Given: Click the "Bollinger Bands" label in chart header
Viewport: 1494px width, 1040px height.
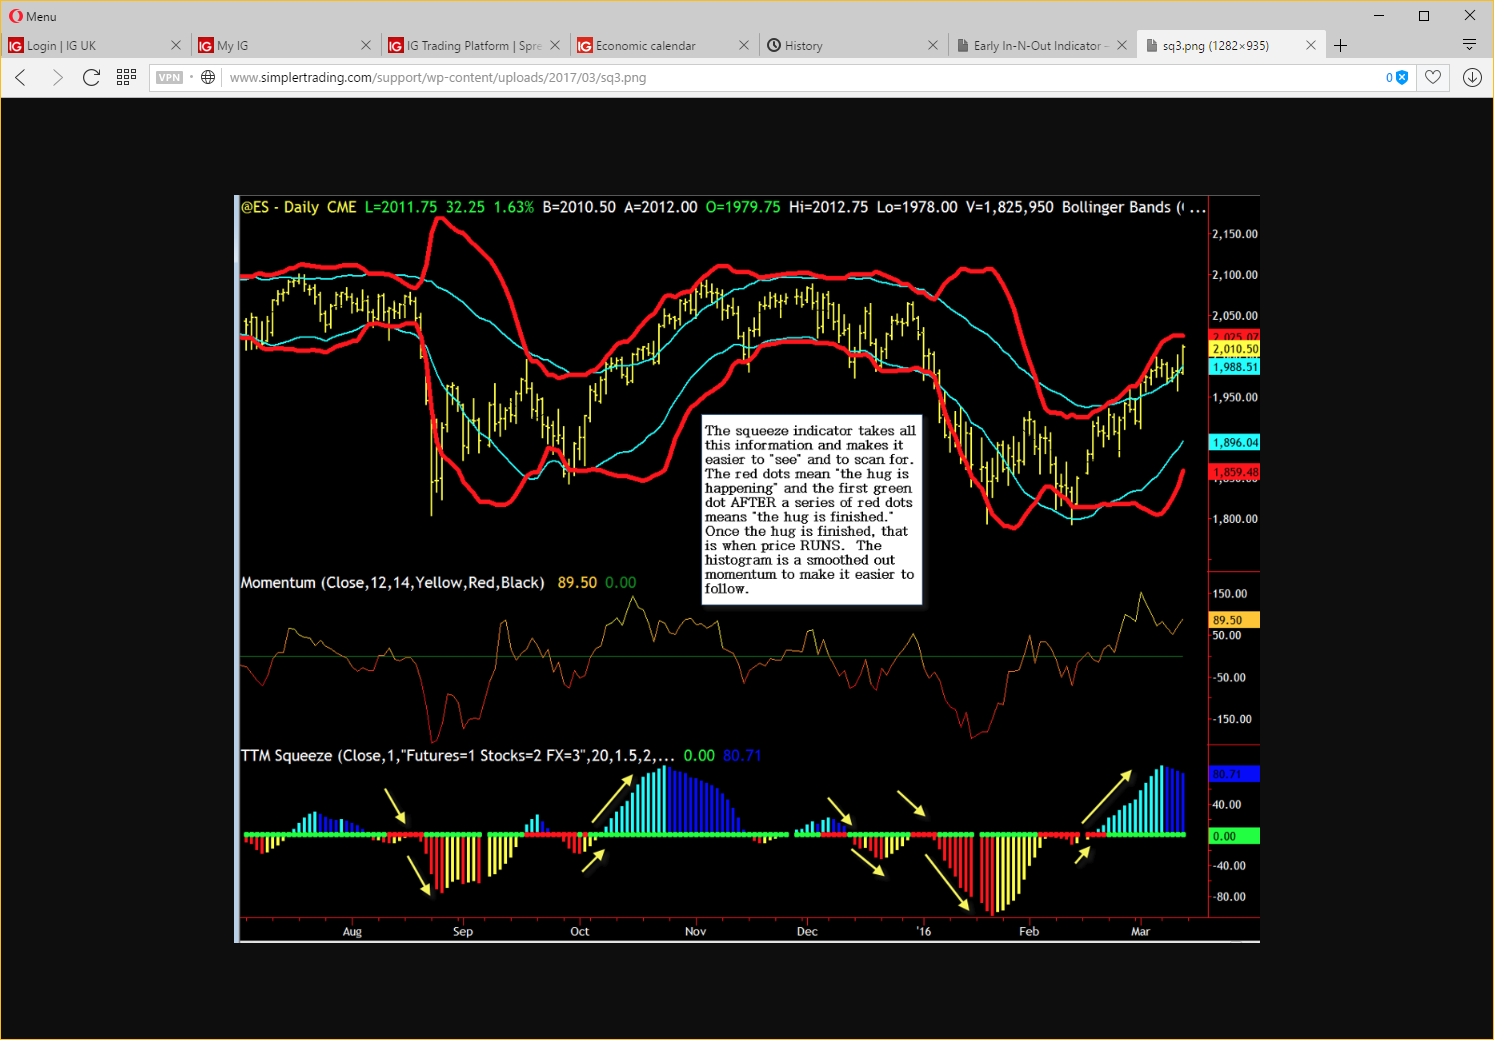Looking at the screenshot, I should tap(1116, 207).
